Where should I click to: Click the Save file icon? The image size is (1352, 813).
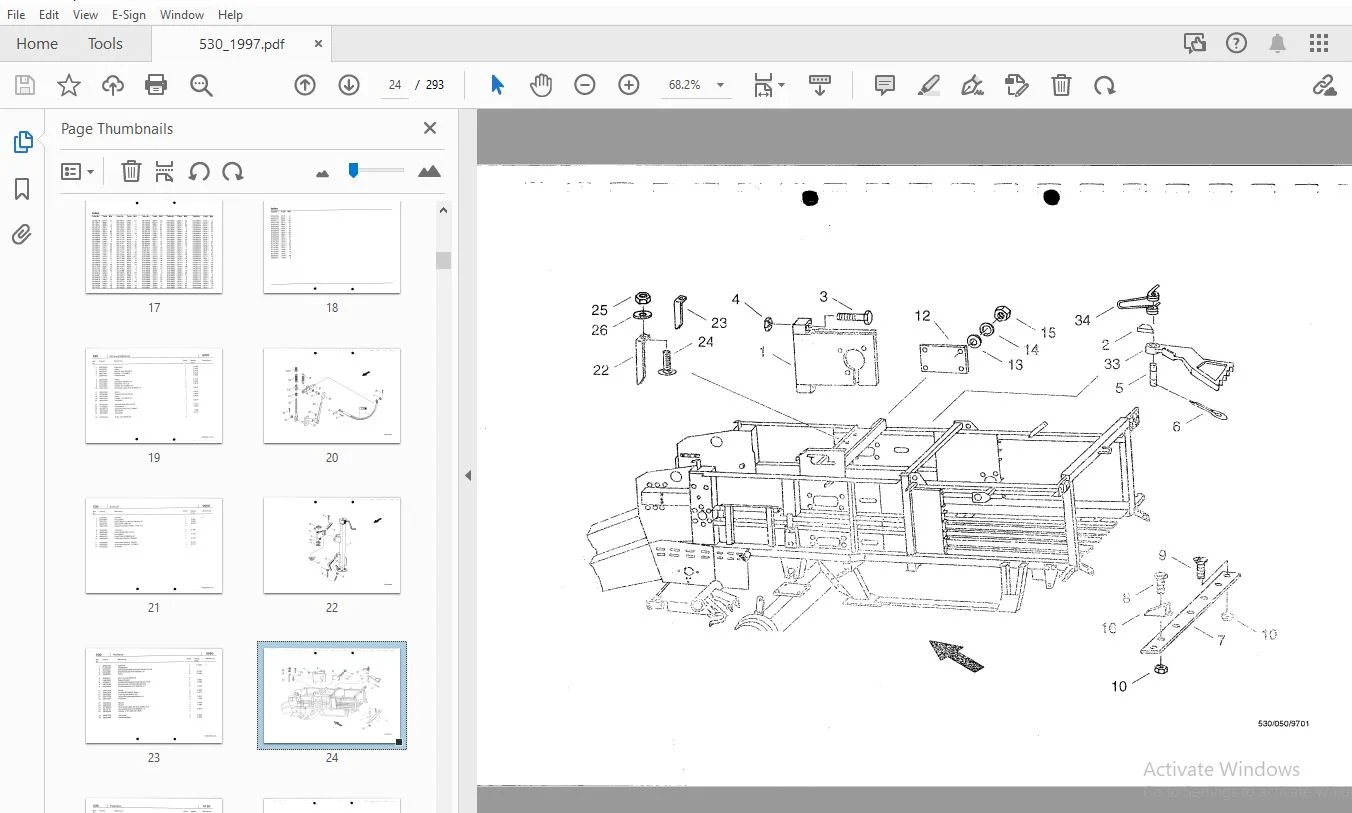pyautogui.click(x=25, y=85)
